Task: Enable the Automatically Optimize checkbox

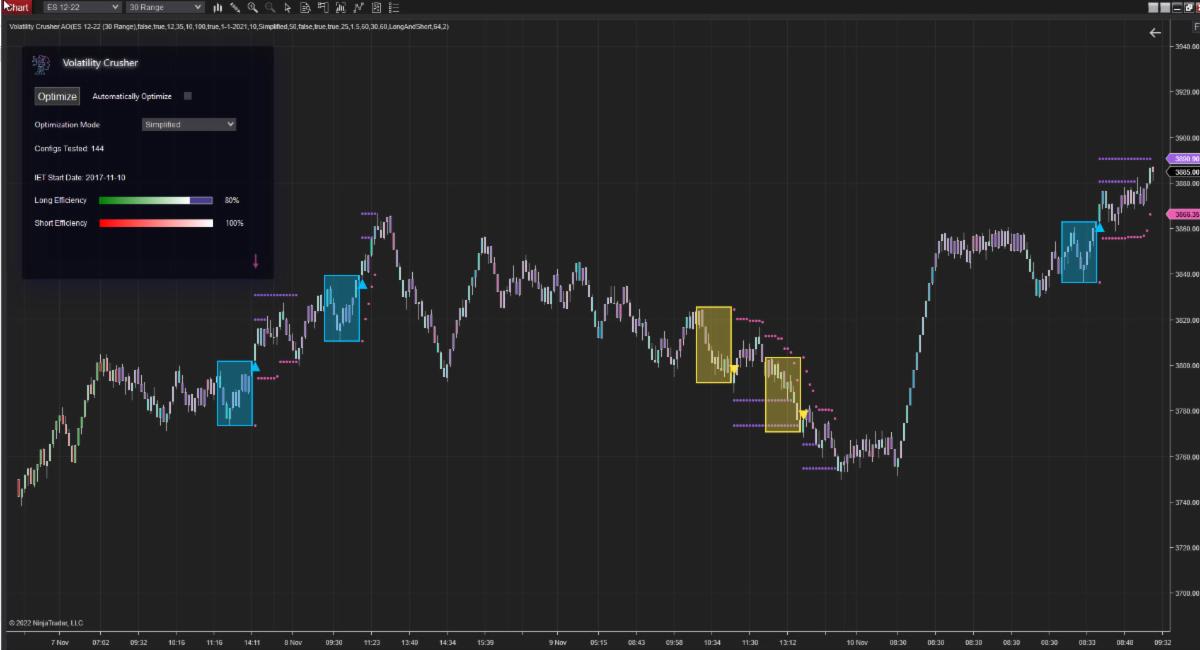Action: pyautogui.click(x=187, y=95)
